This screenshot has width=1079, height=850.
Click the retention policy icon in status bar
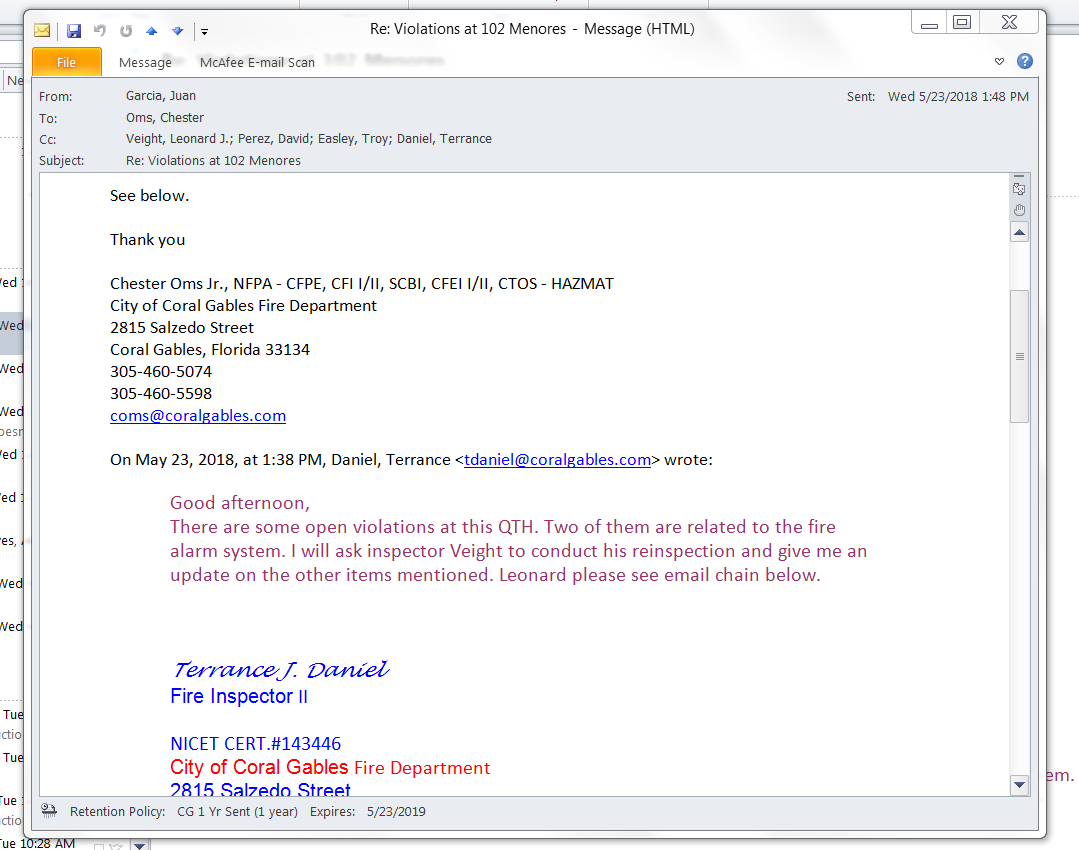49,811
